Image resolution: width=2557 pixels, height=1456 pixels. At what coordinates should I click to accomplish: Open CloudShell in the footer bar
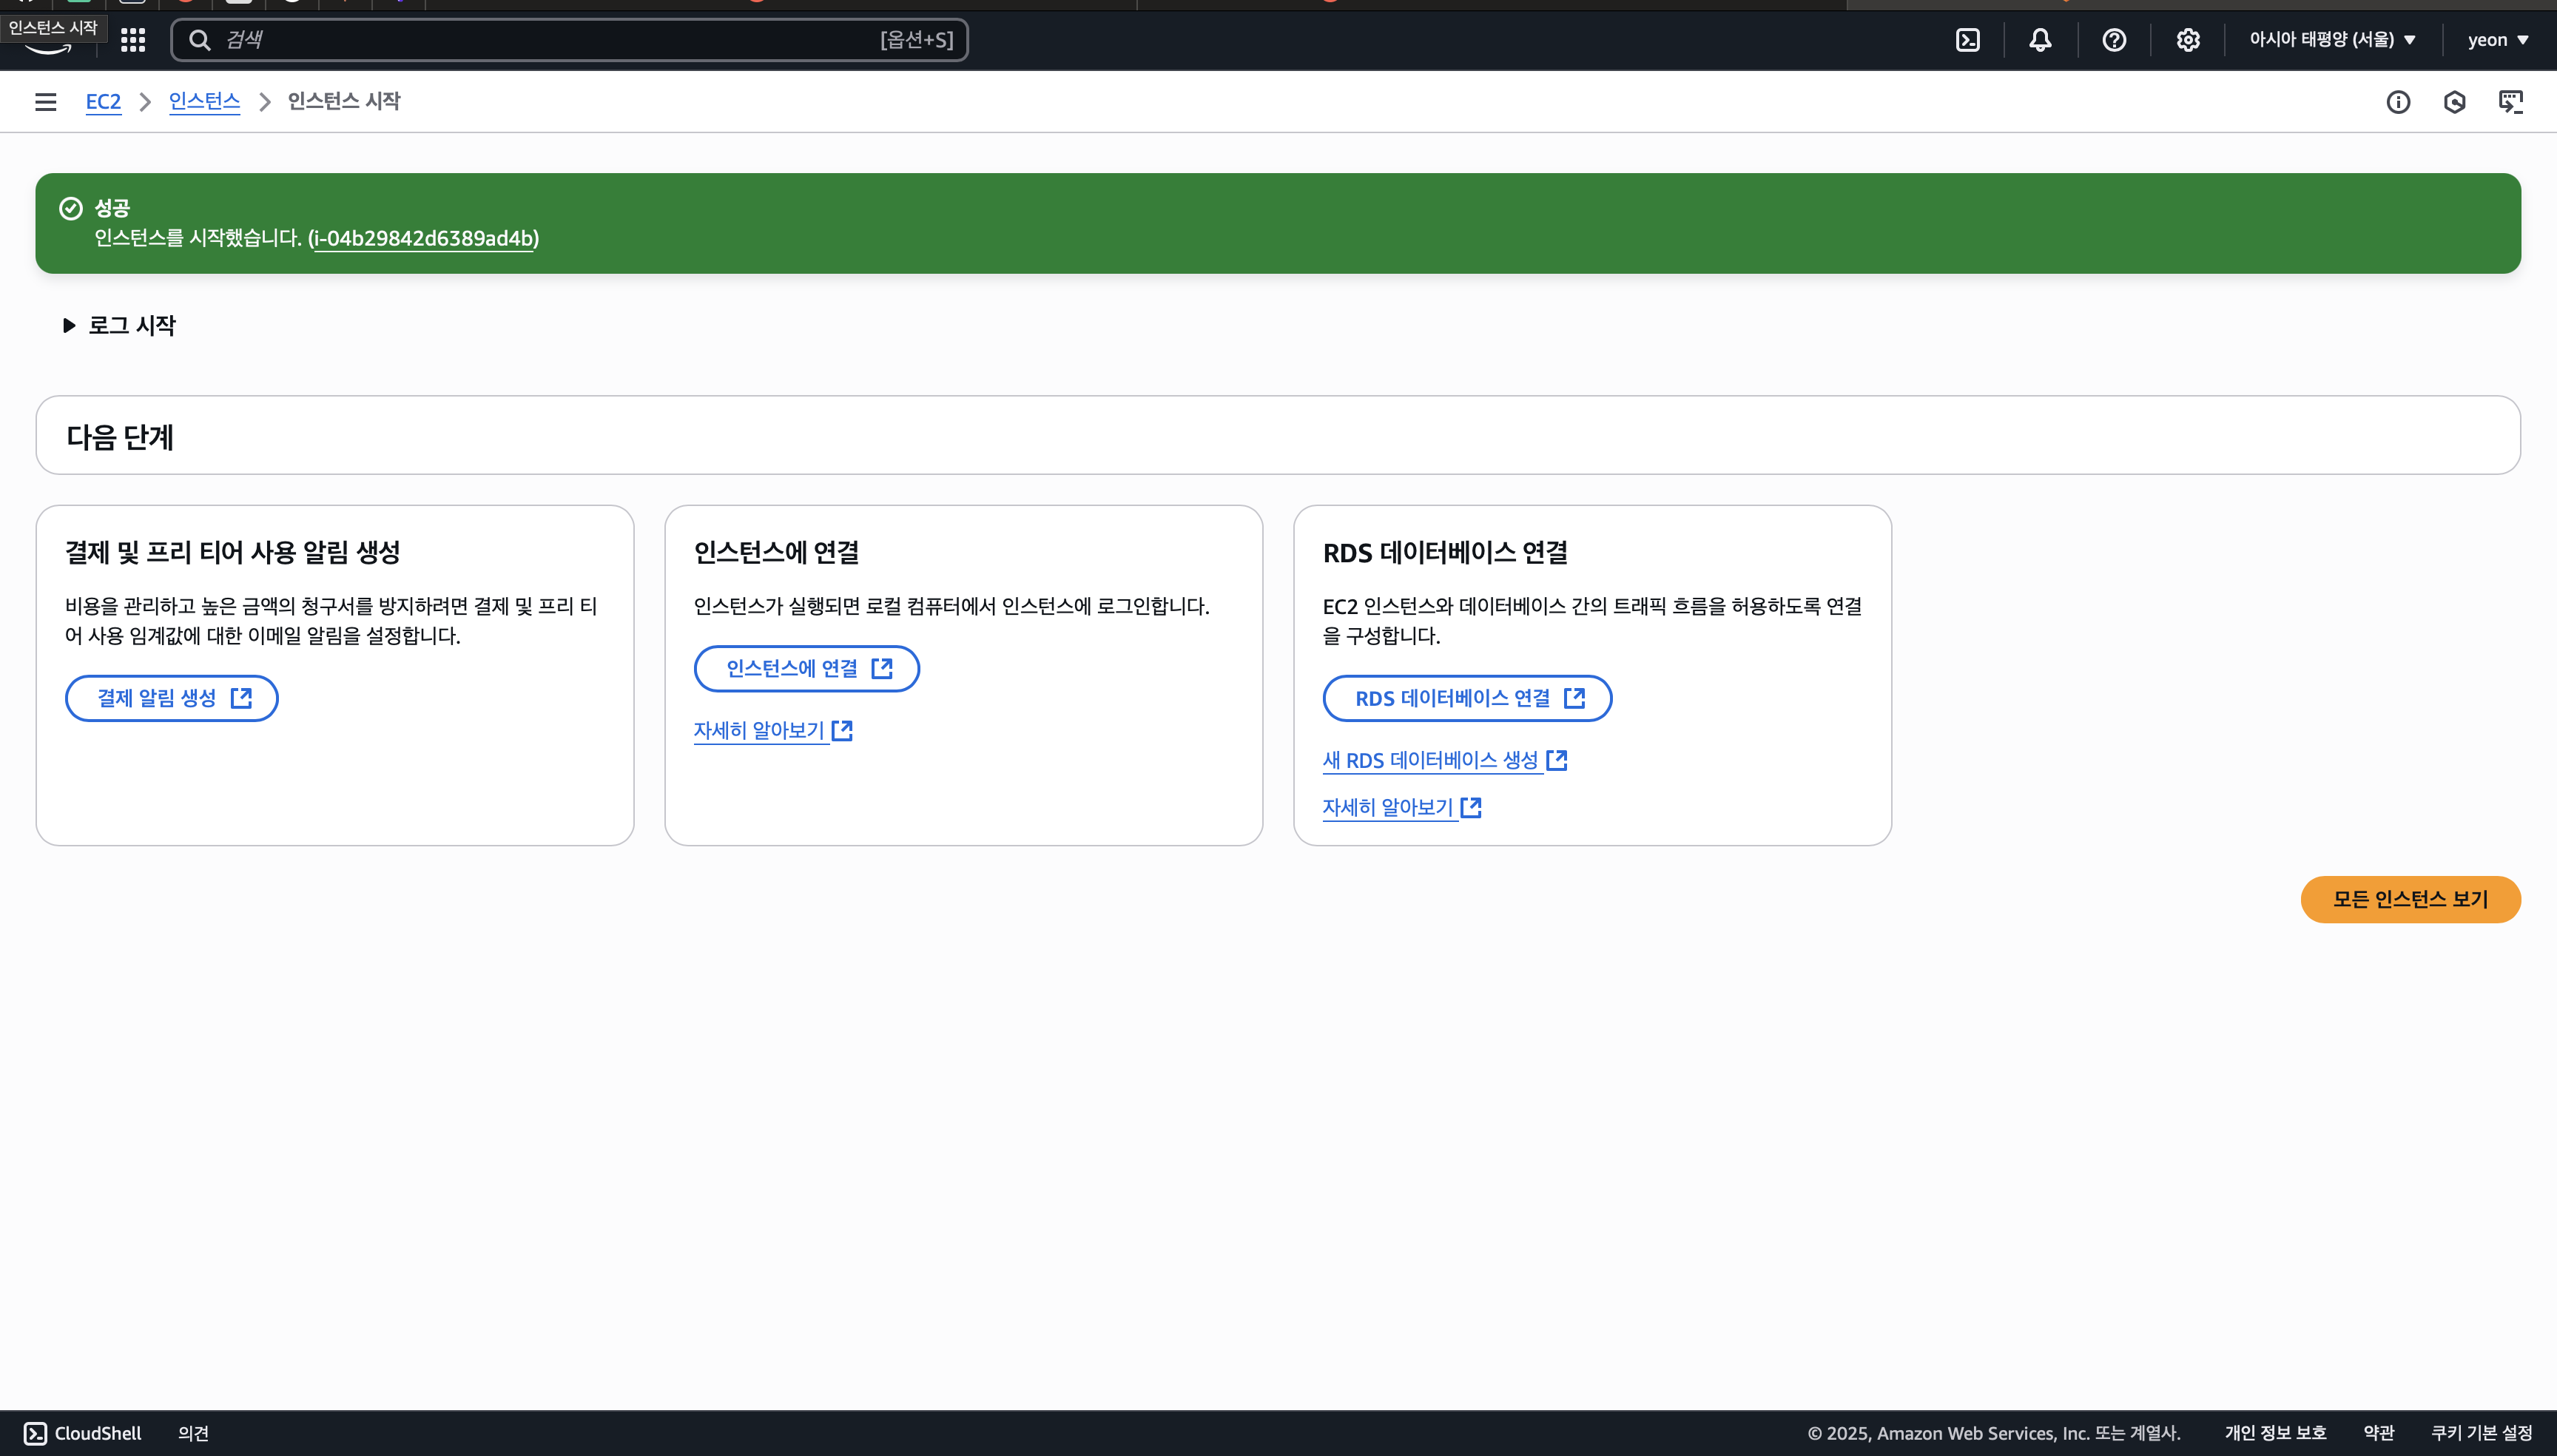coord(83,1433)
